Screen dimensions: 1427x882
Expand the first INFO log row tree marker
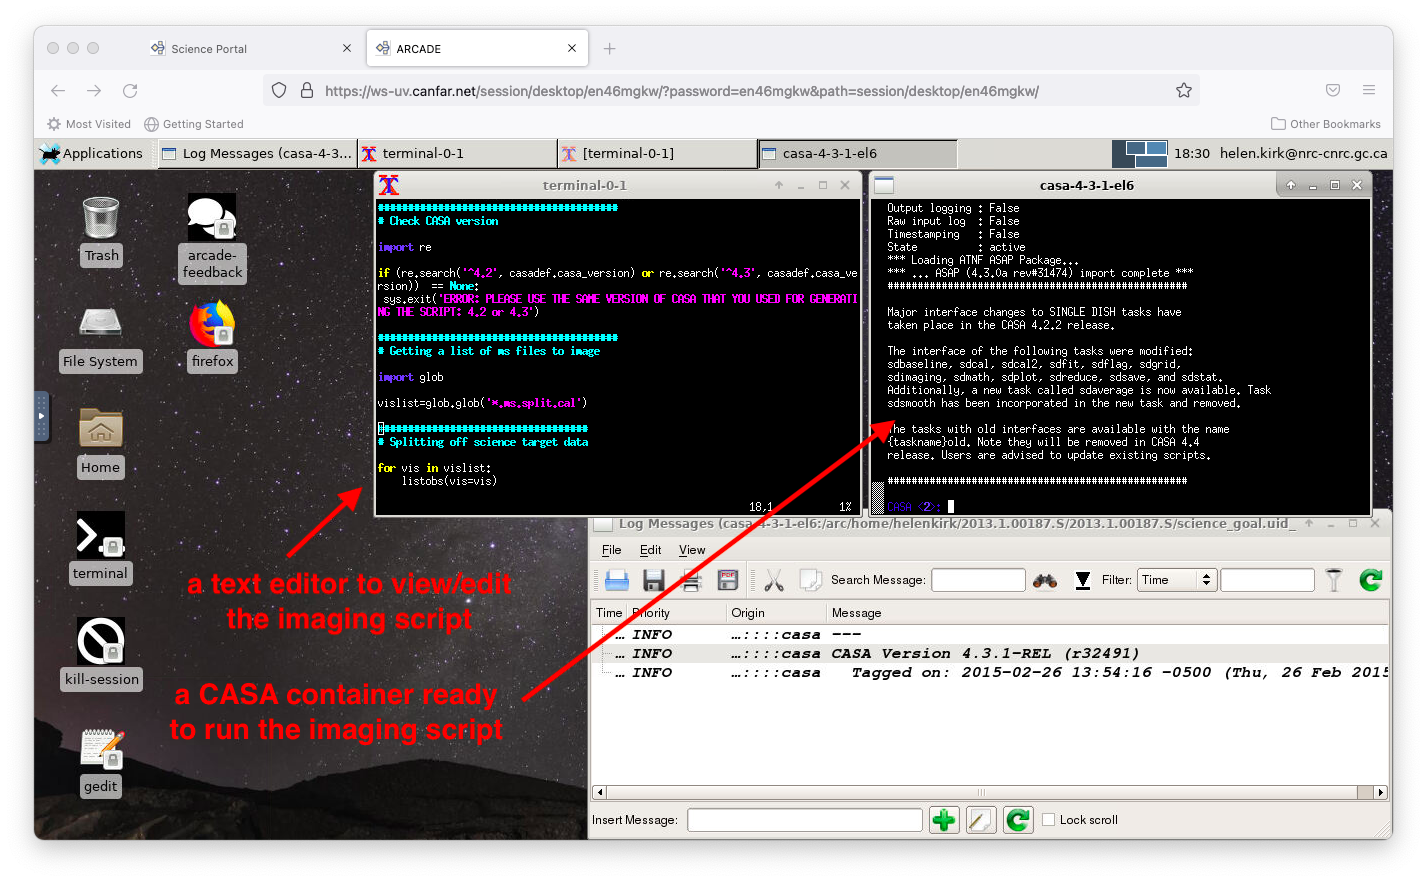tap(604, 635)
